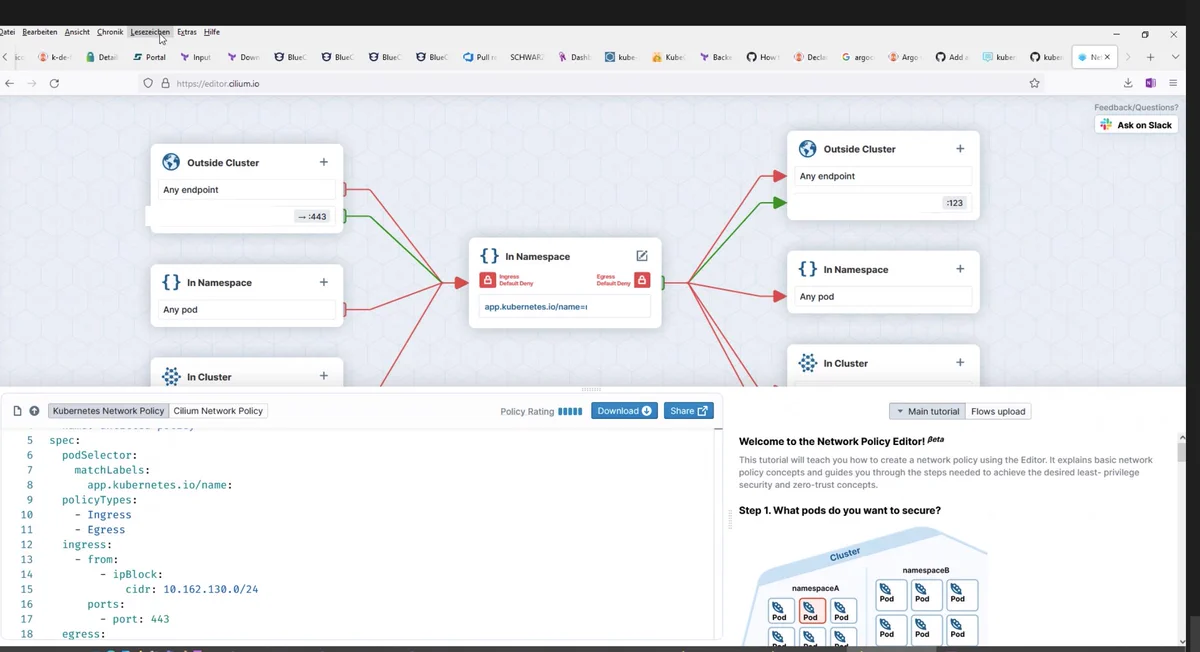
Task: Open the Ansicht menu
Action: click(x=77, y=32)
